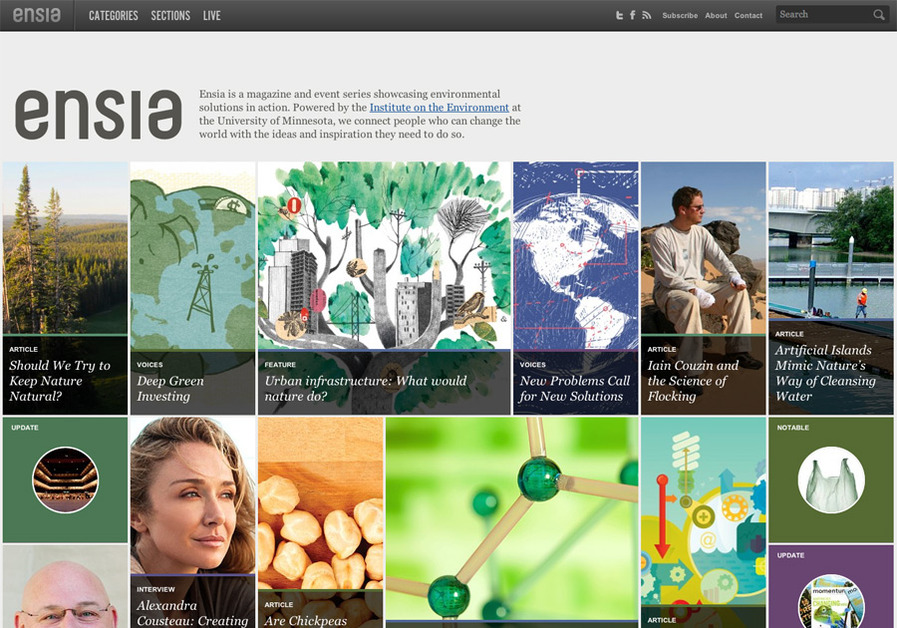
Task: Open the Facebook icon link
Action: pos(633,15)
